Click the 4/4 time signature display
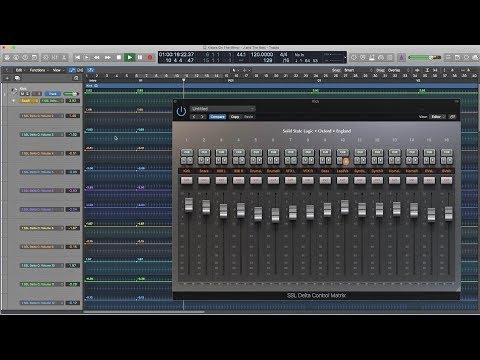480x360 pixels. coord(283,54)
